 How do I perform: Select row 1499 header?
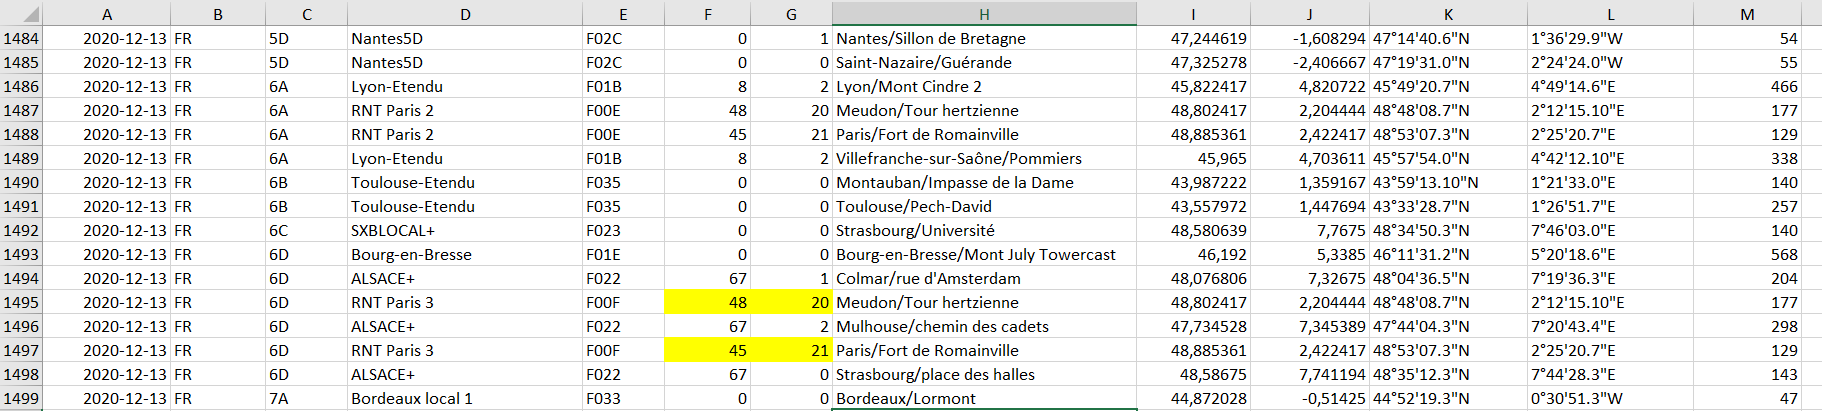click(x=21, y=398)
